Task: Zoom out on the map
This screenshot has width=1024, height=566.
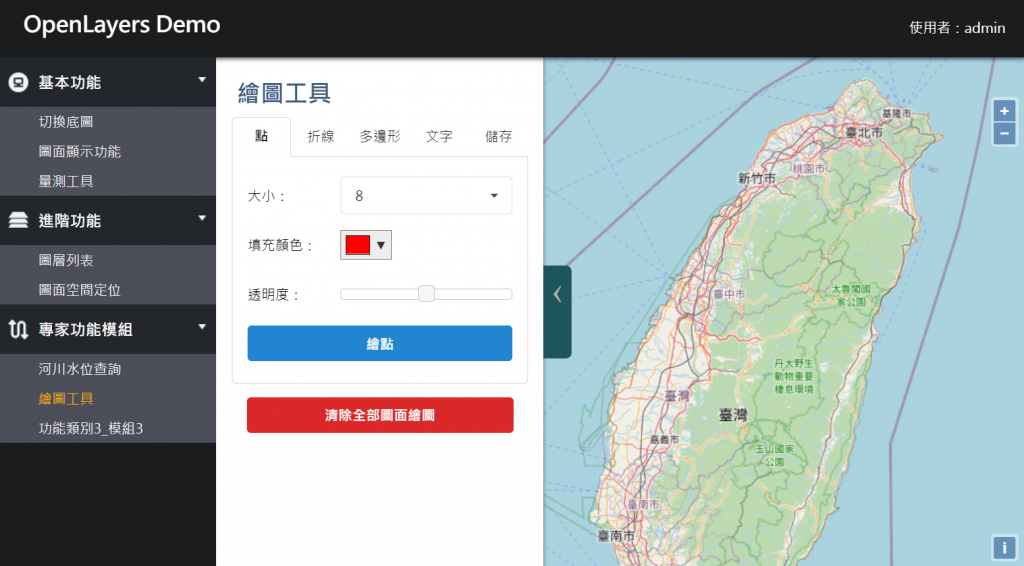Action: 1004,134
